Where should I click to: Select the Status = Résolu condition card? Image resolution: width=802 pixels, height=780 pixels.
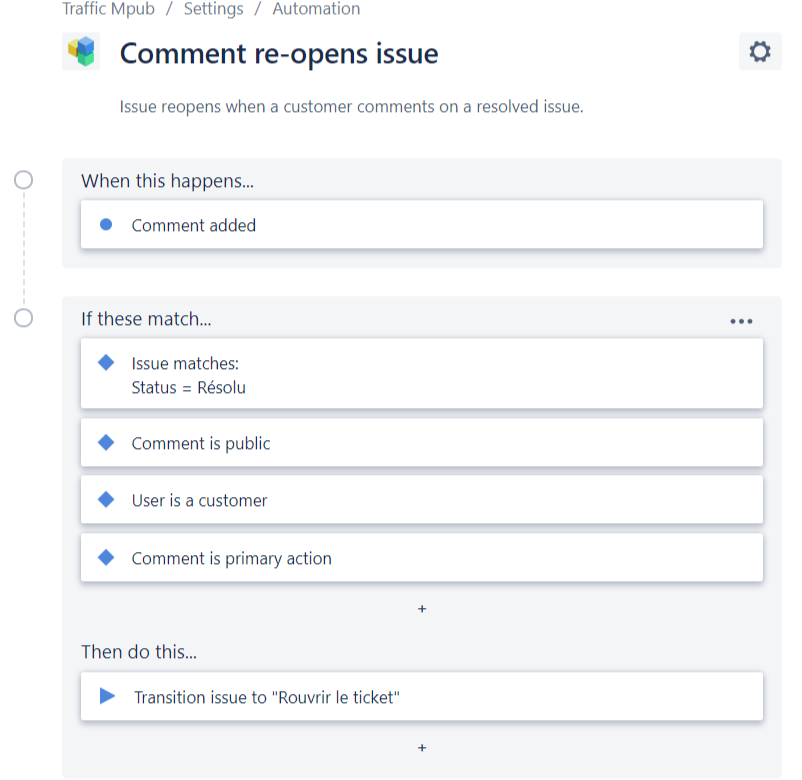(x=420, y=374)
